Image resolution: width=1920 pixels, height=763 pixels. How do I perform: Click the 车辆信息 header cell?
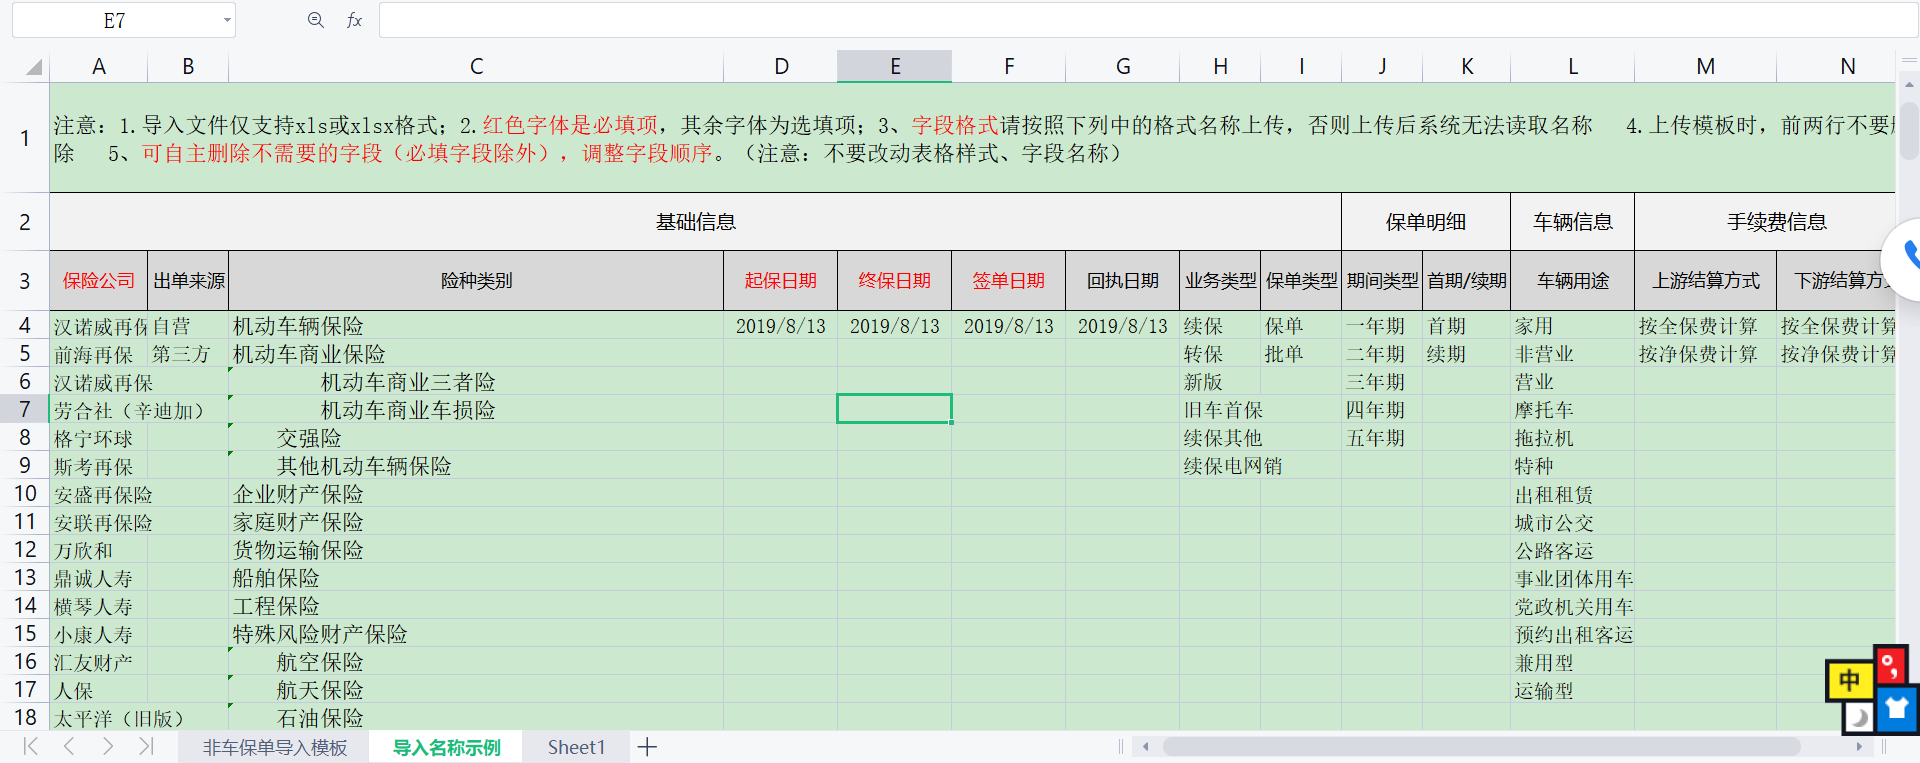pos(1573,222)
